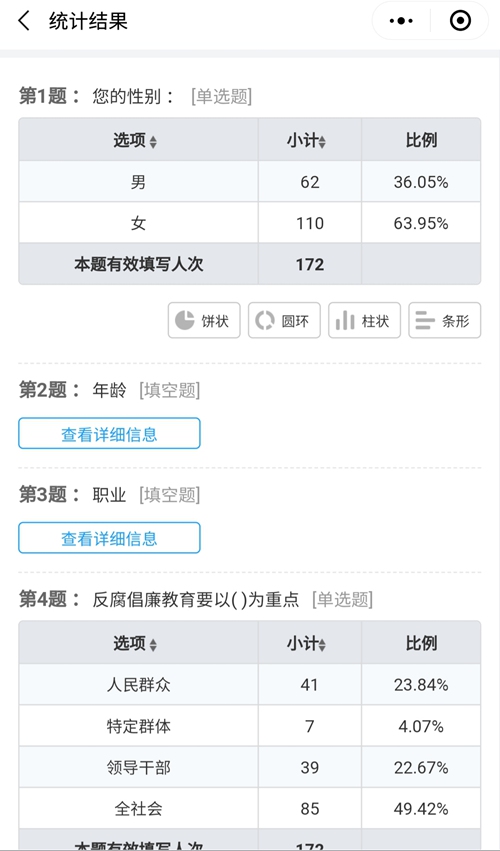Select the 领导干部 option row
This screenshot has height=851, width=500.
point(250,767)
